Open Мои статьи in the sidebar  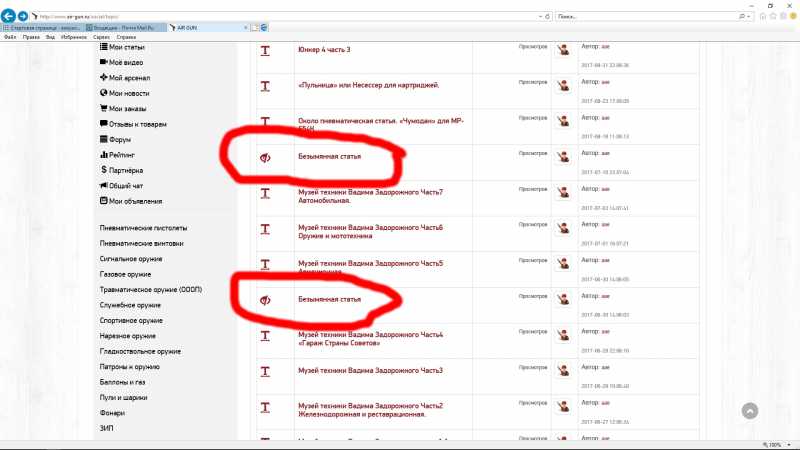[122, 47]
